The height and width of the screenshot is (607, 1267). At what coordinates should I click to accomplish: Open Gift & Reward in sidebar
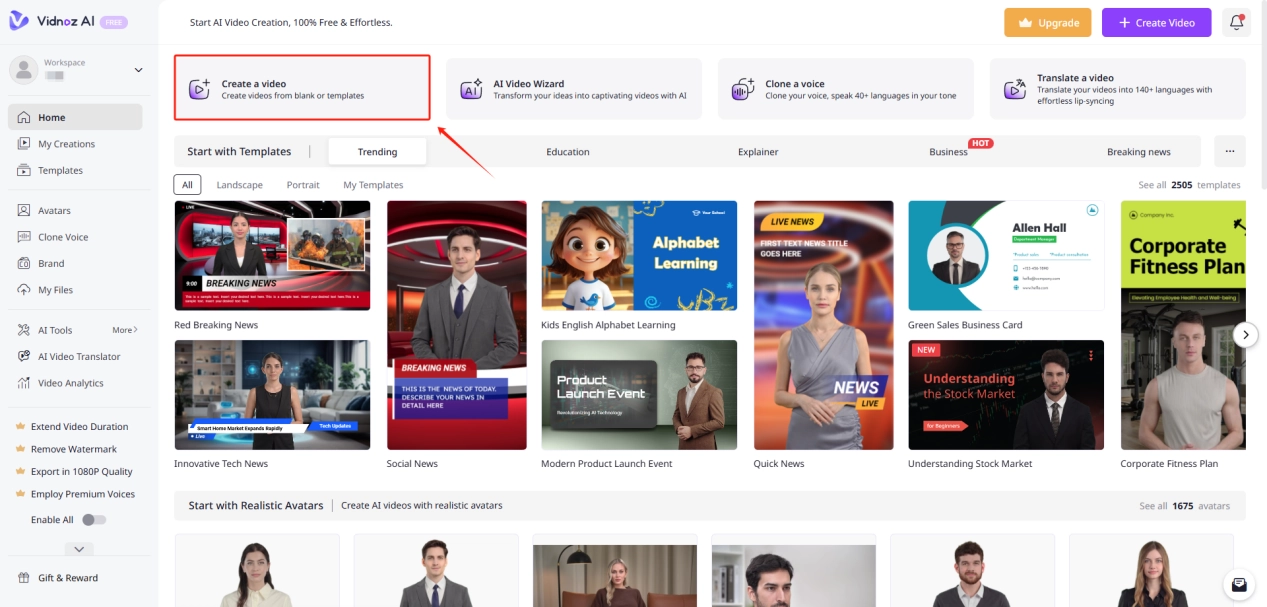[67, 578]
